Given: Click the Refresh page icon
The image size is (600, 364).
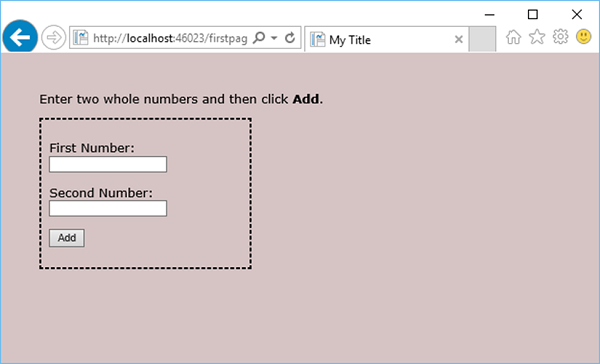Looking at the screenshot, I should (x=290, y=38).
